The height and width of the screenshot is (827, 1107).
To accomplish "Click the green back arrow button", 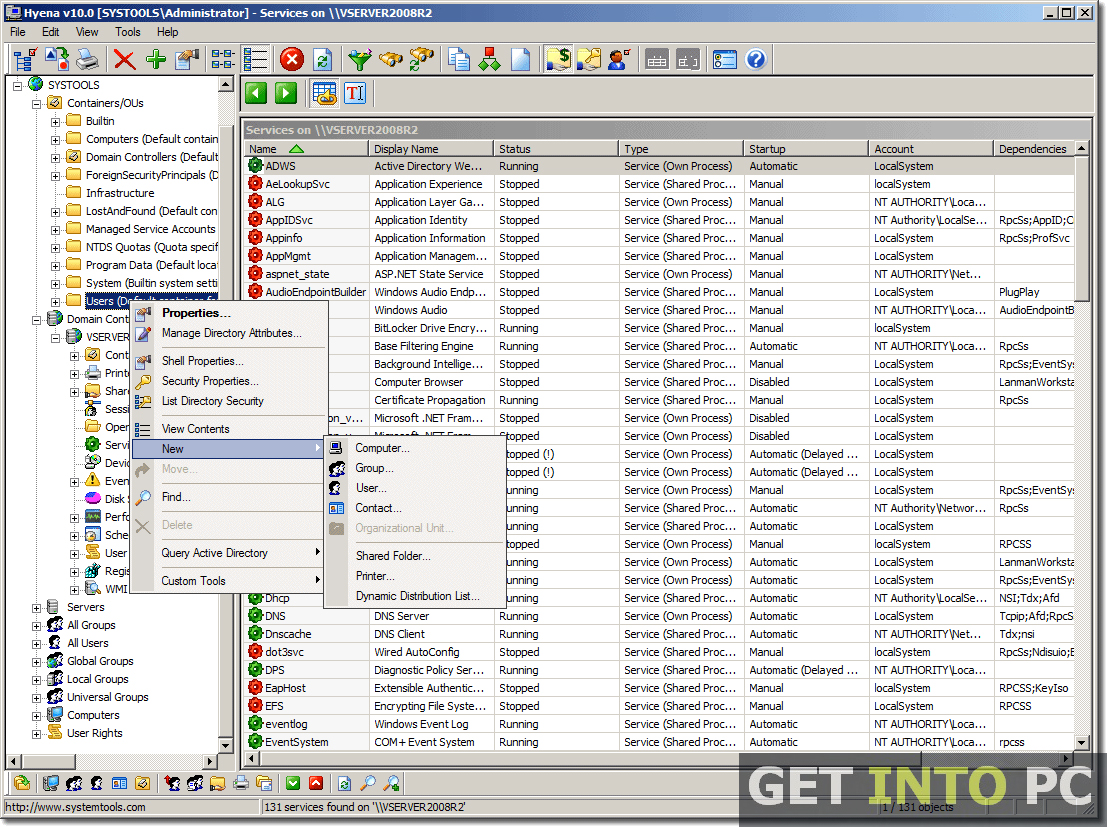I will click(256, 93).
